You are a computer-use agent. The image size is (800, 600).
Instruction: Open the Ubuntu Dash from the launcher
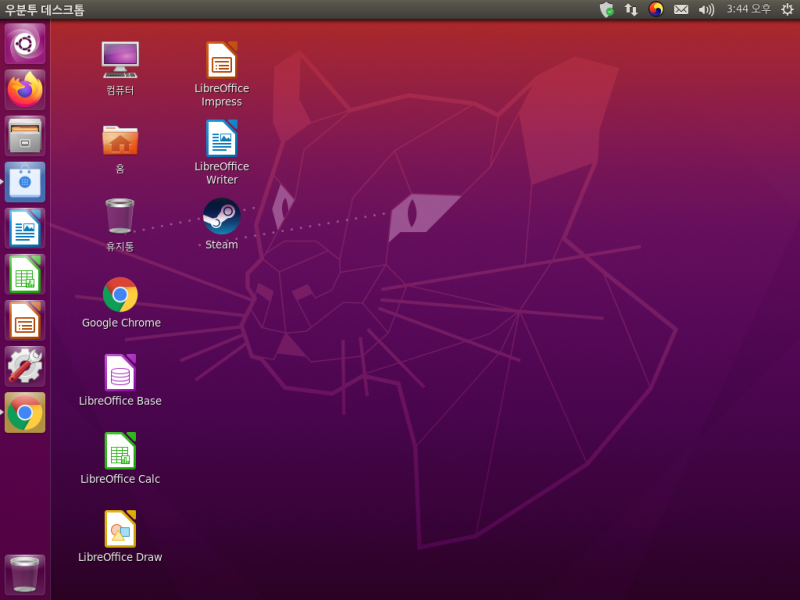point(25,44)
